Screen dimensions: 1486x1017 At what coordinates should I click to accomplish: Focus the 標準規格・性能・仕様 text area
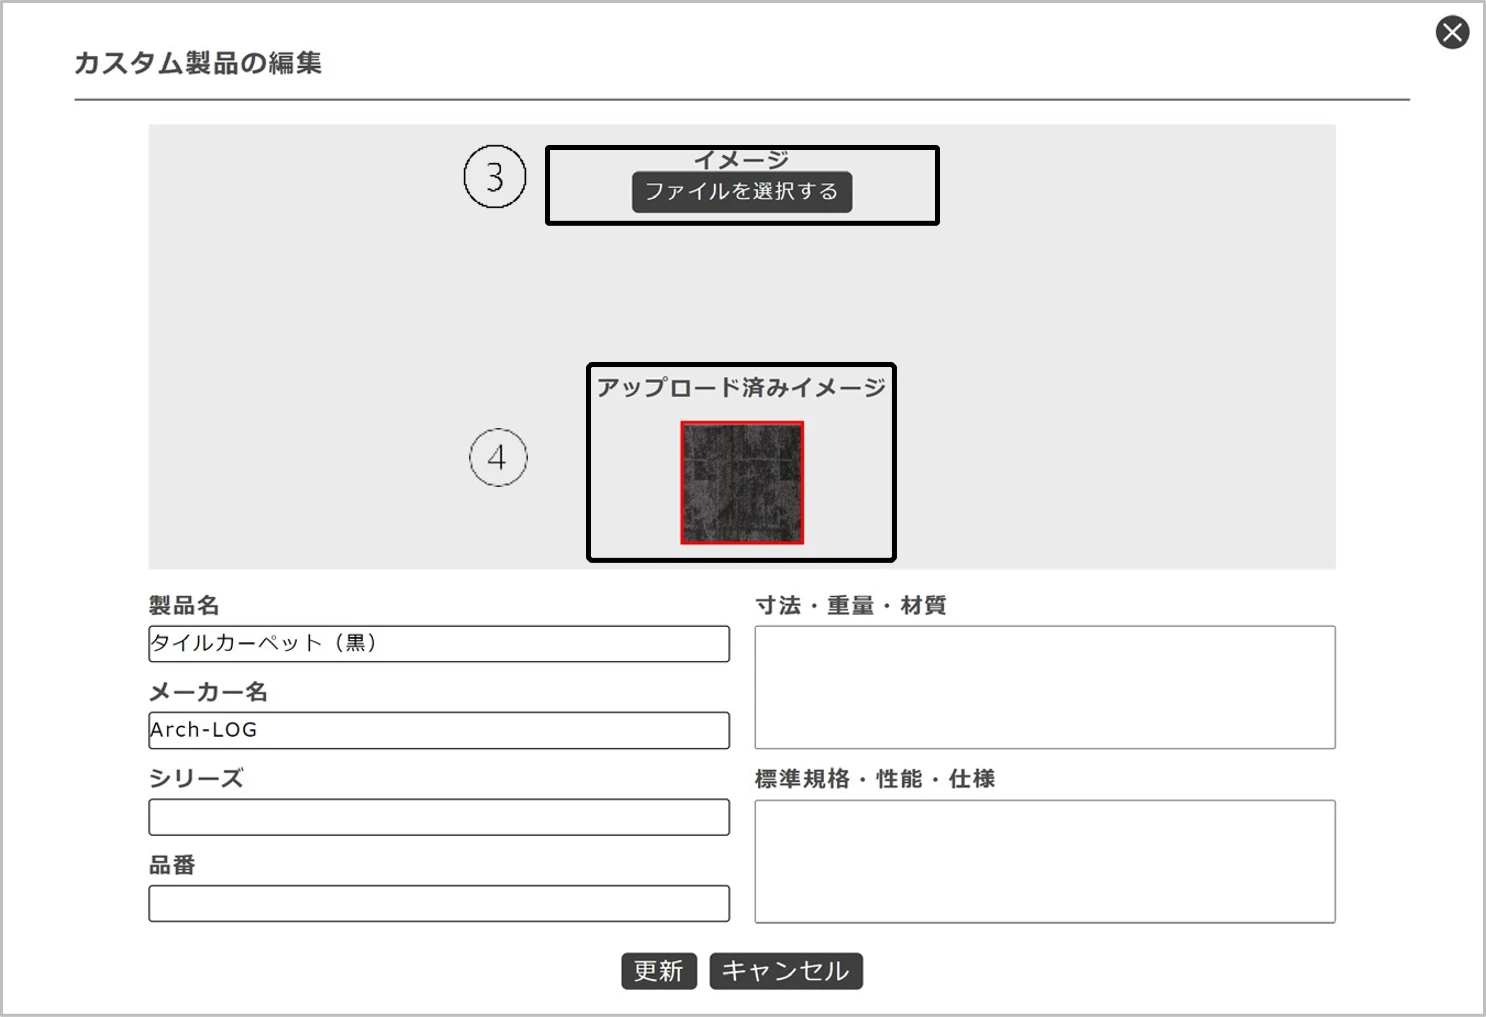[1045, 861]
